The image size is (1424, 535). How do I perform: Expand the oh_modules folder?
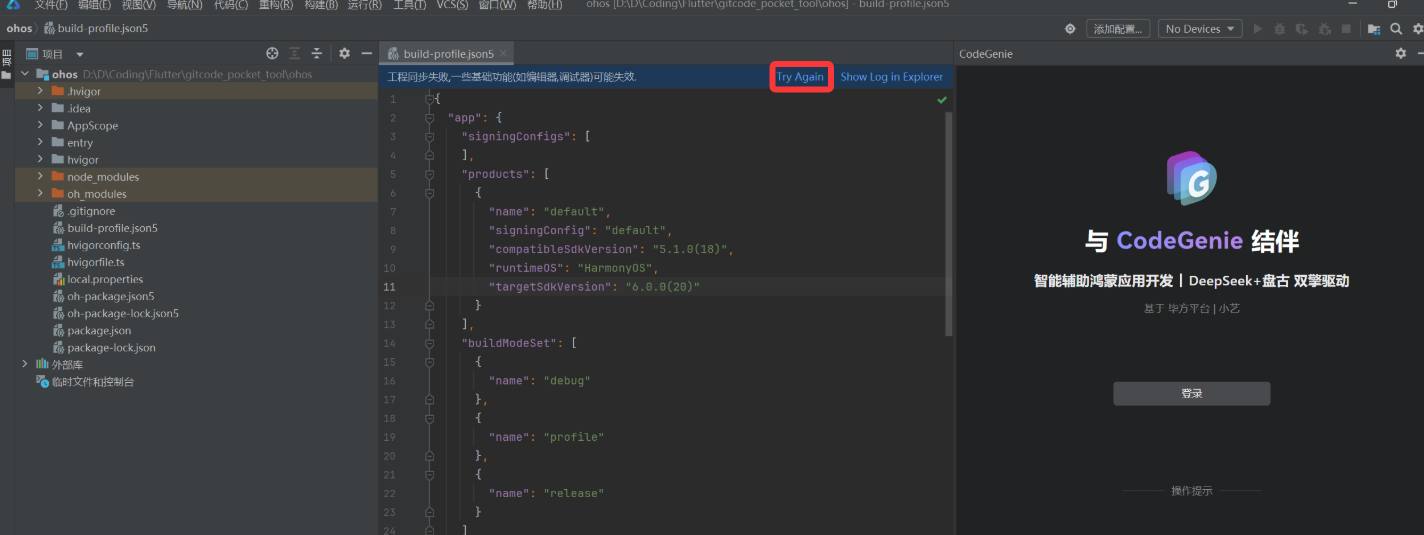click(40, 193)
